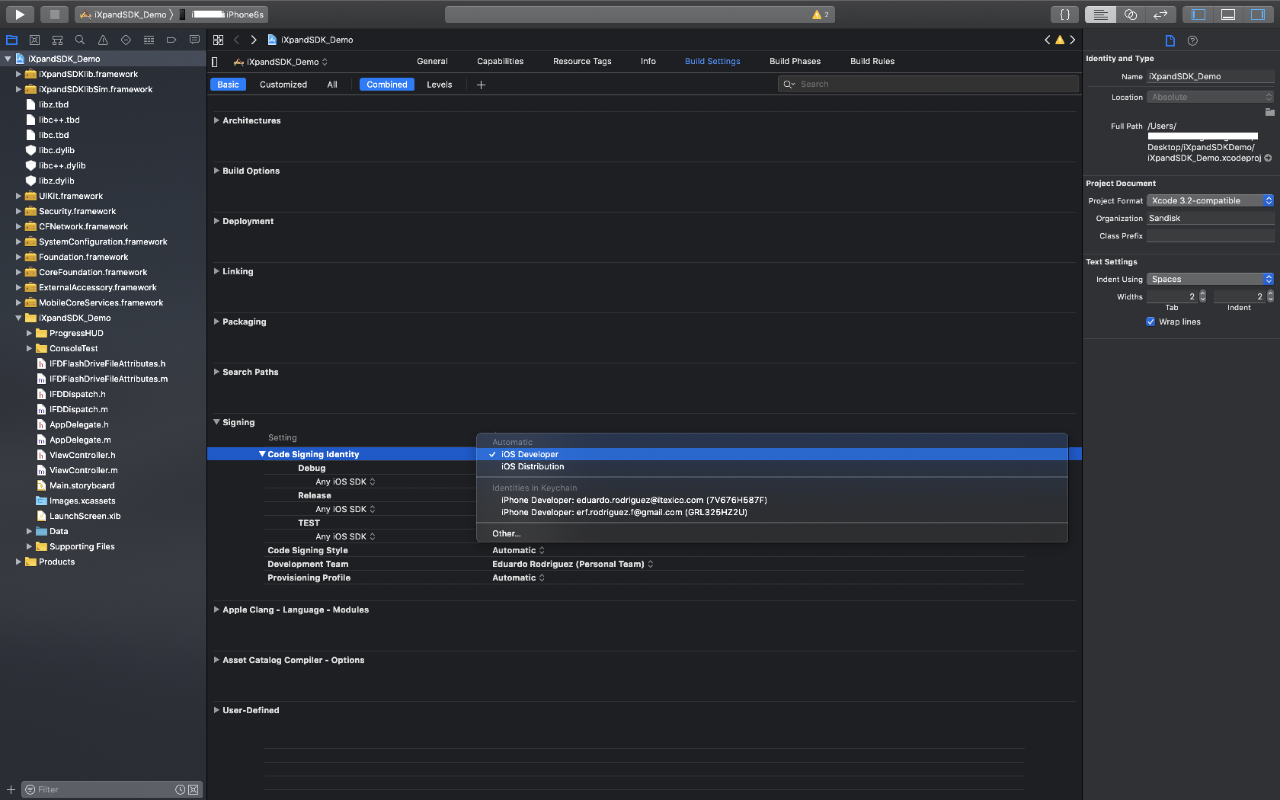Select AppDelegate.m in the navigator
1280x800 pixels.
coord(80,439)
